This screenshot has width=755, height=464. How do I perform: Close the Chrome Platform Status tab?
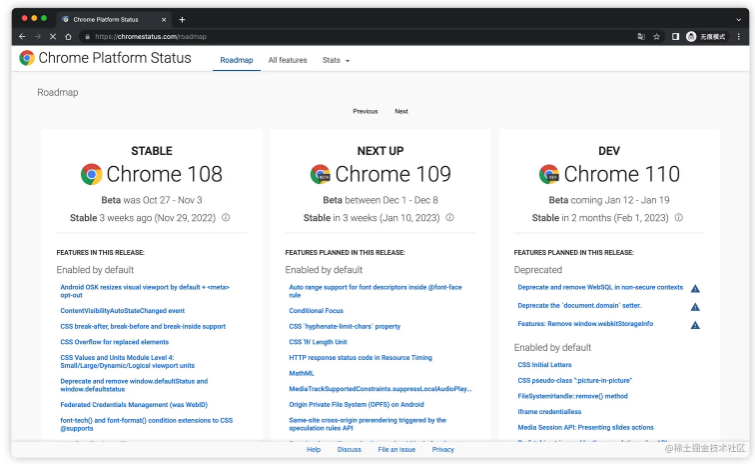(x=164, y=20)
